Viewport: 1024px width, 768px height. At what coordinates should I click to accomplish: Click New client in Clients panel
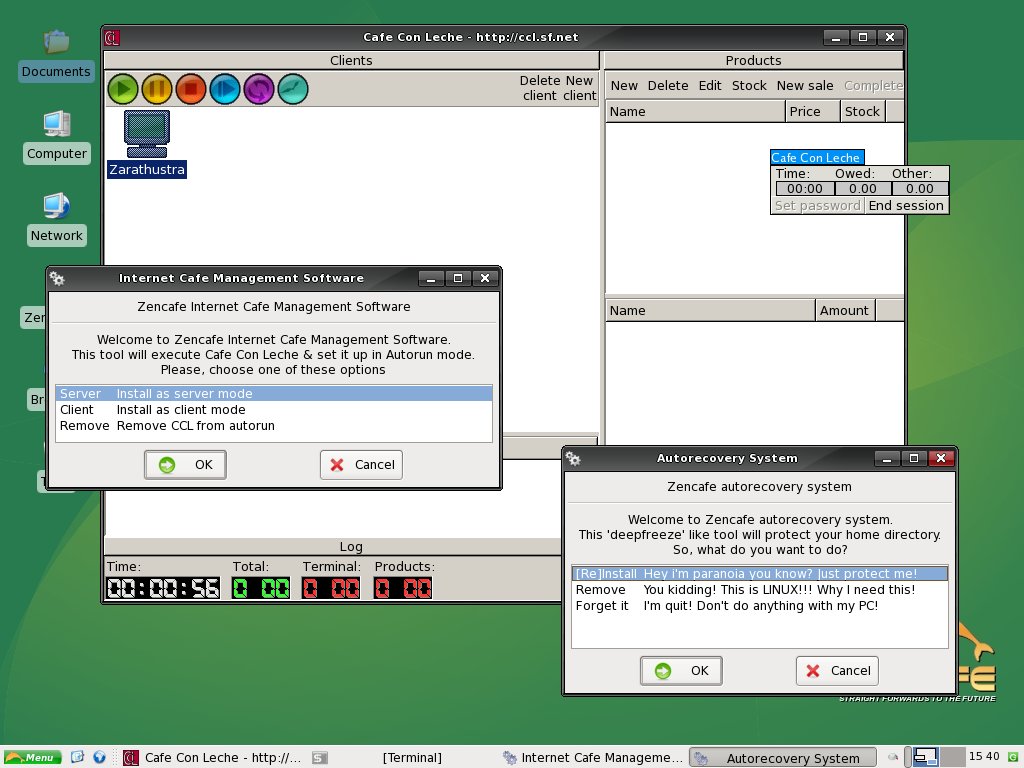pos(580,88)
